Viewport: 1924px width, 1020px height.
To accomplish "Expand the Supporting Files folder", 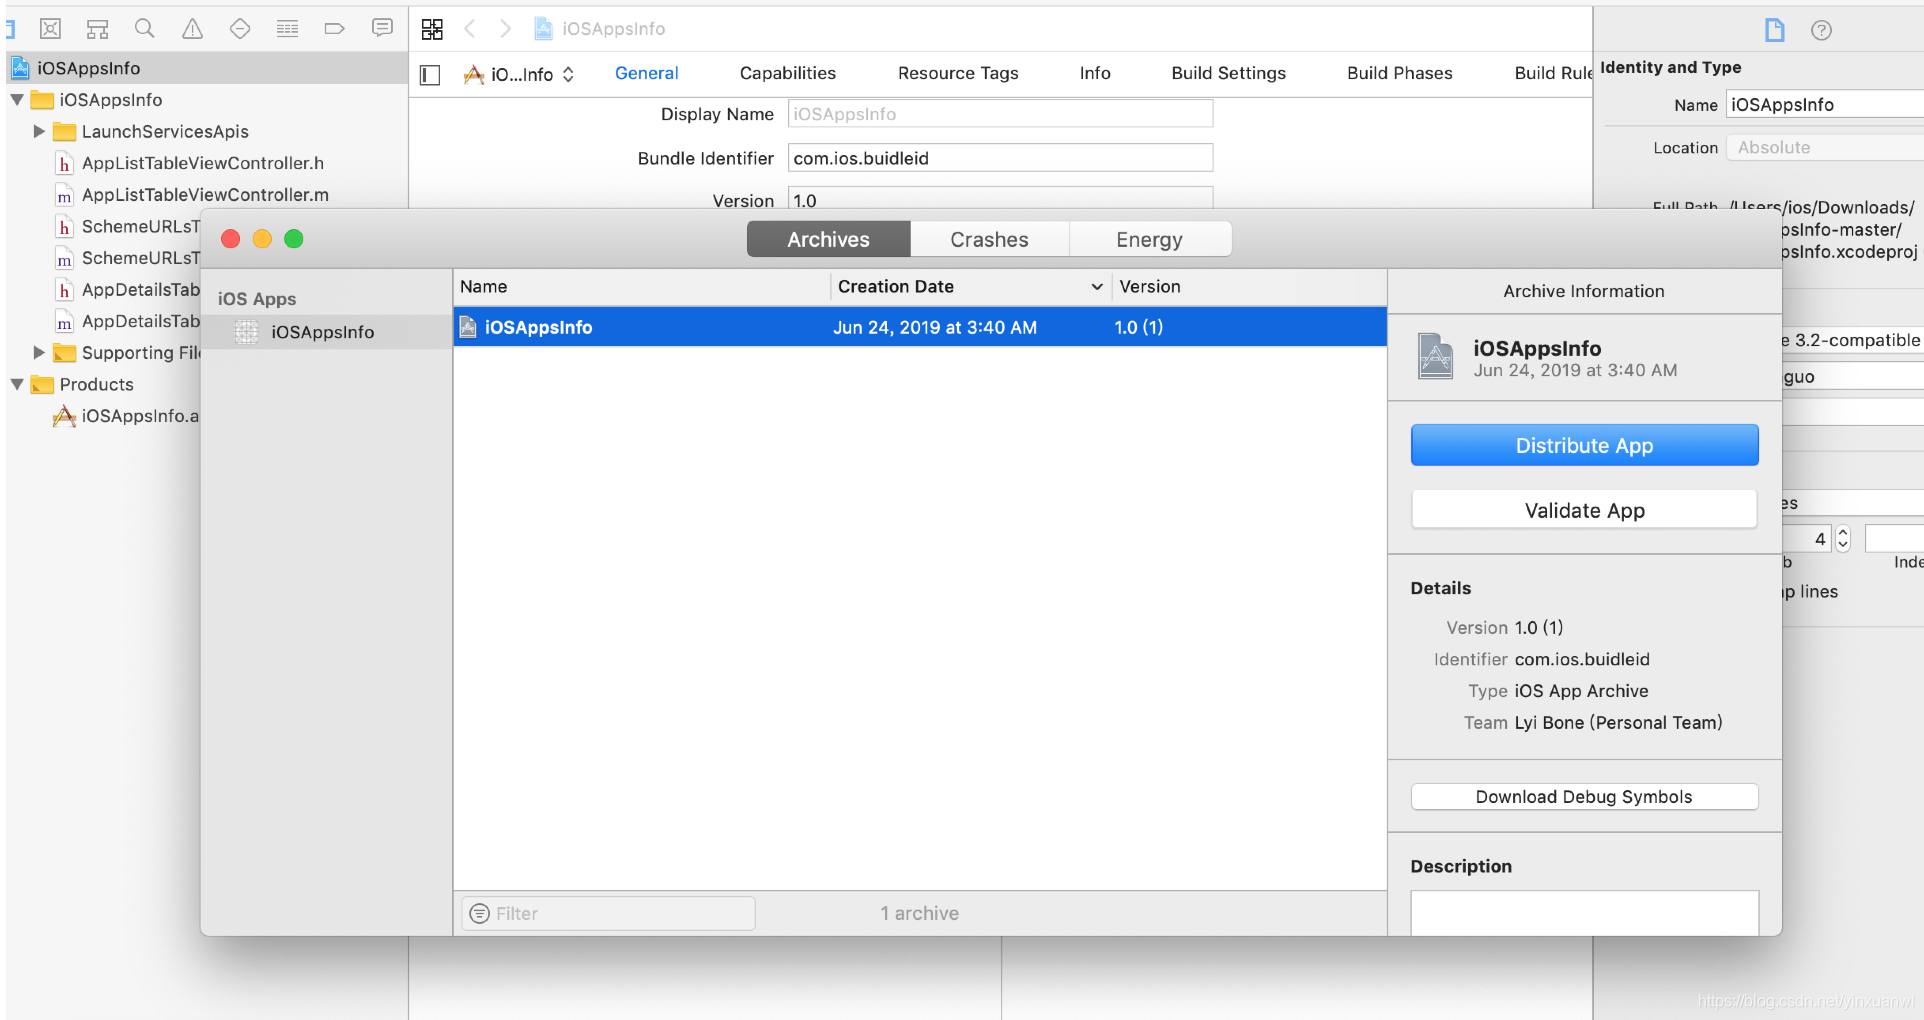I will pos(39,352).
